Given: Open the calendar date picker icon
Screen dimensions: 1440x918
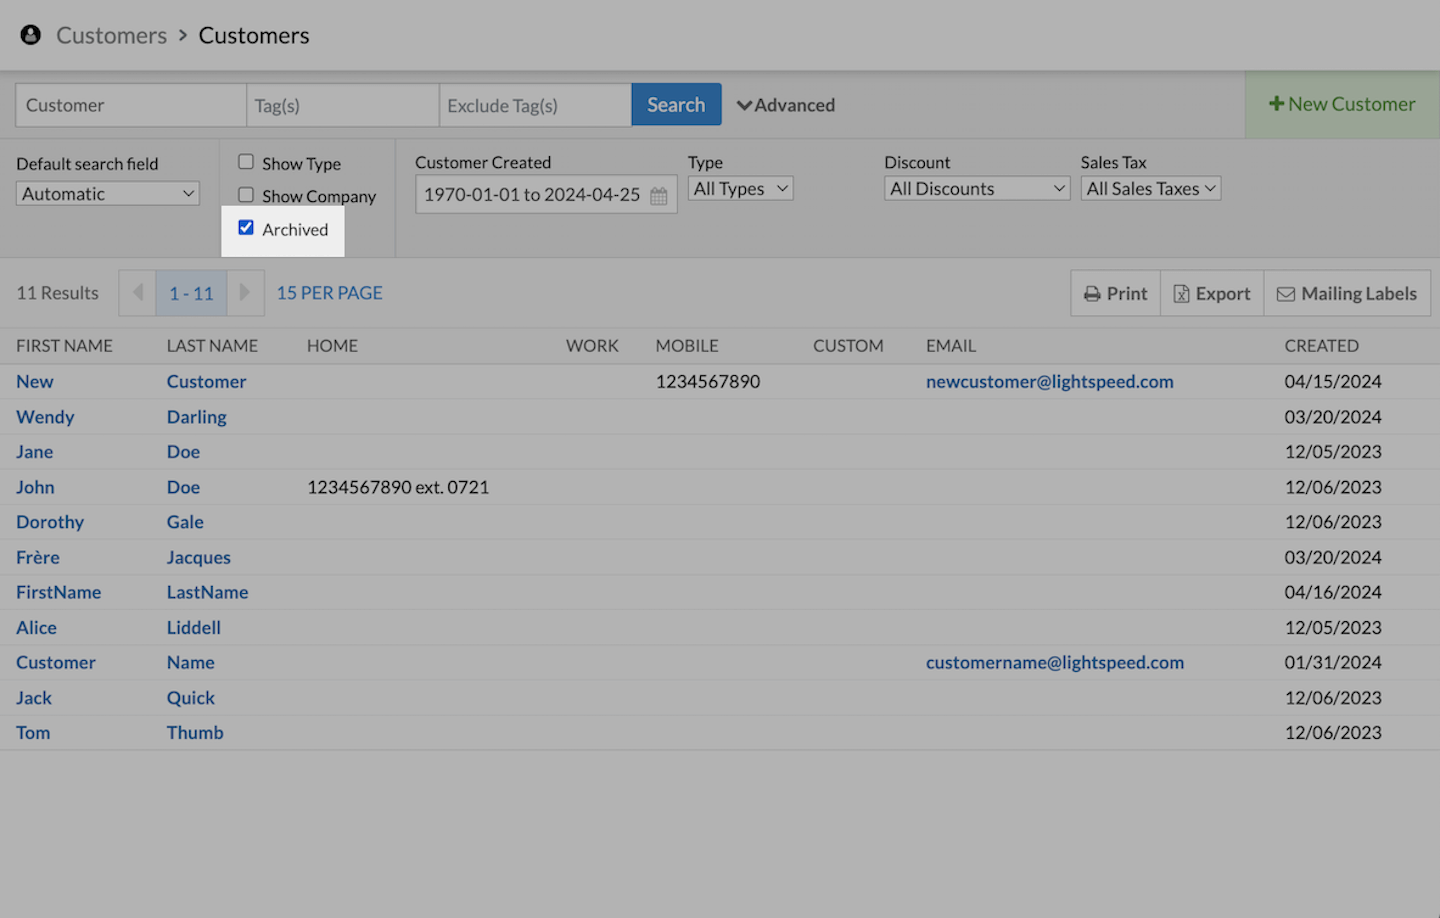Looking at the screenshot, I should point(658,196).
